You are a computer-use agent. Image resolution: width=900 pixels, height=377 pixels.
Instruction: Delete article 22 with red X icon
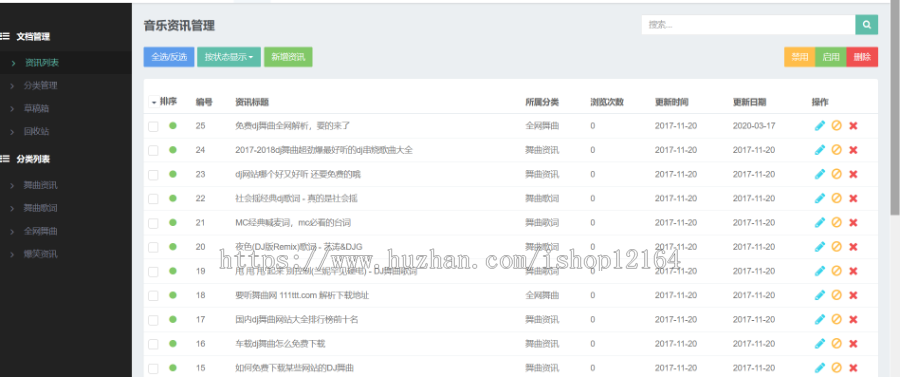point(853,198)
